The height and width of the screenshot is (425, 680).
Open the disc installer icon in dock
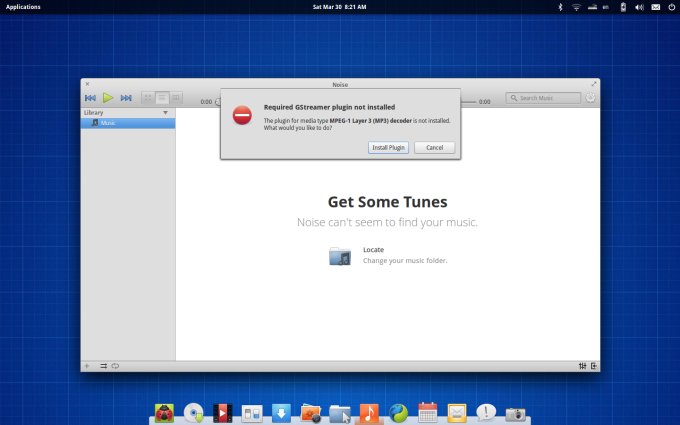[x=193, y=413]
